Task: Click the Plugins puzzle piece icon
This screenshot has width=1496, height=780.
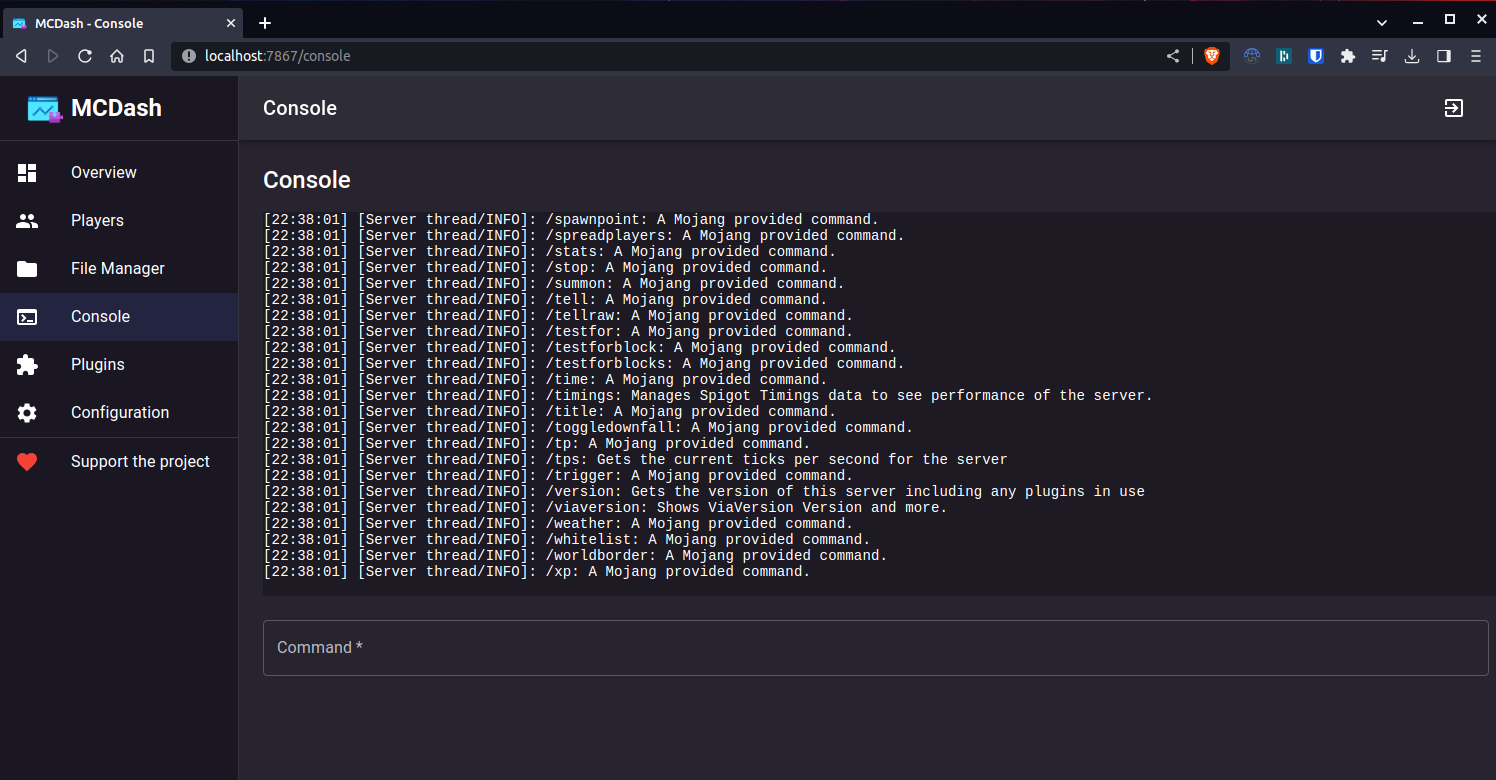Action: (x=27, y=365)
